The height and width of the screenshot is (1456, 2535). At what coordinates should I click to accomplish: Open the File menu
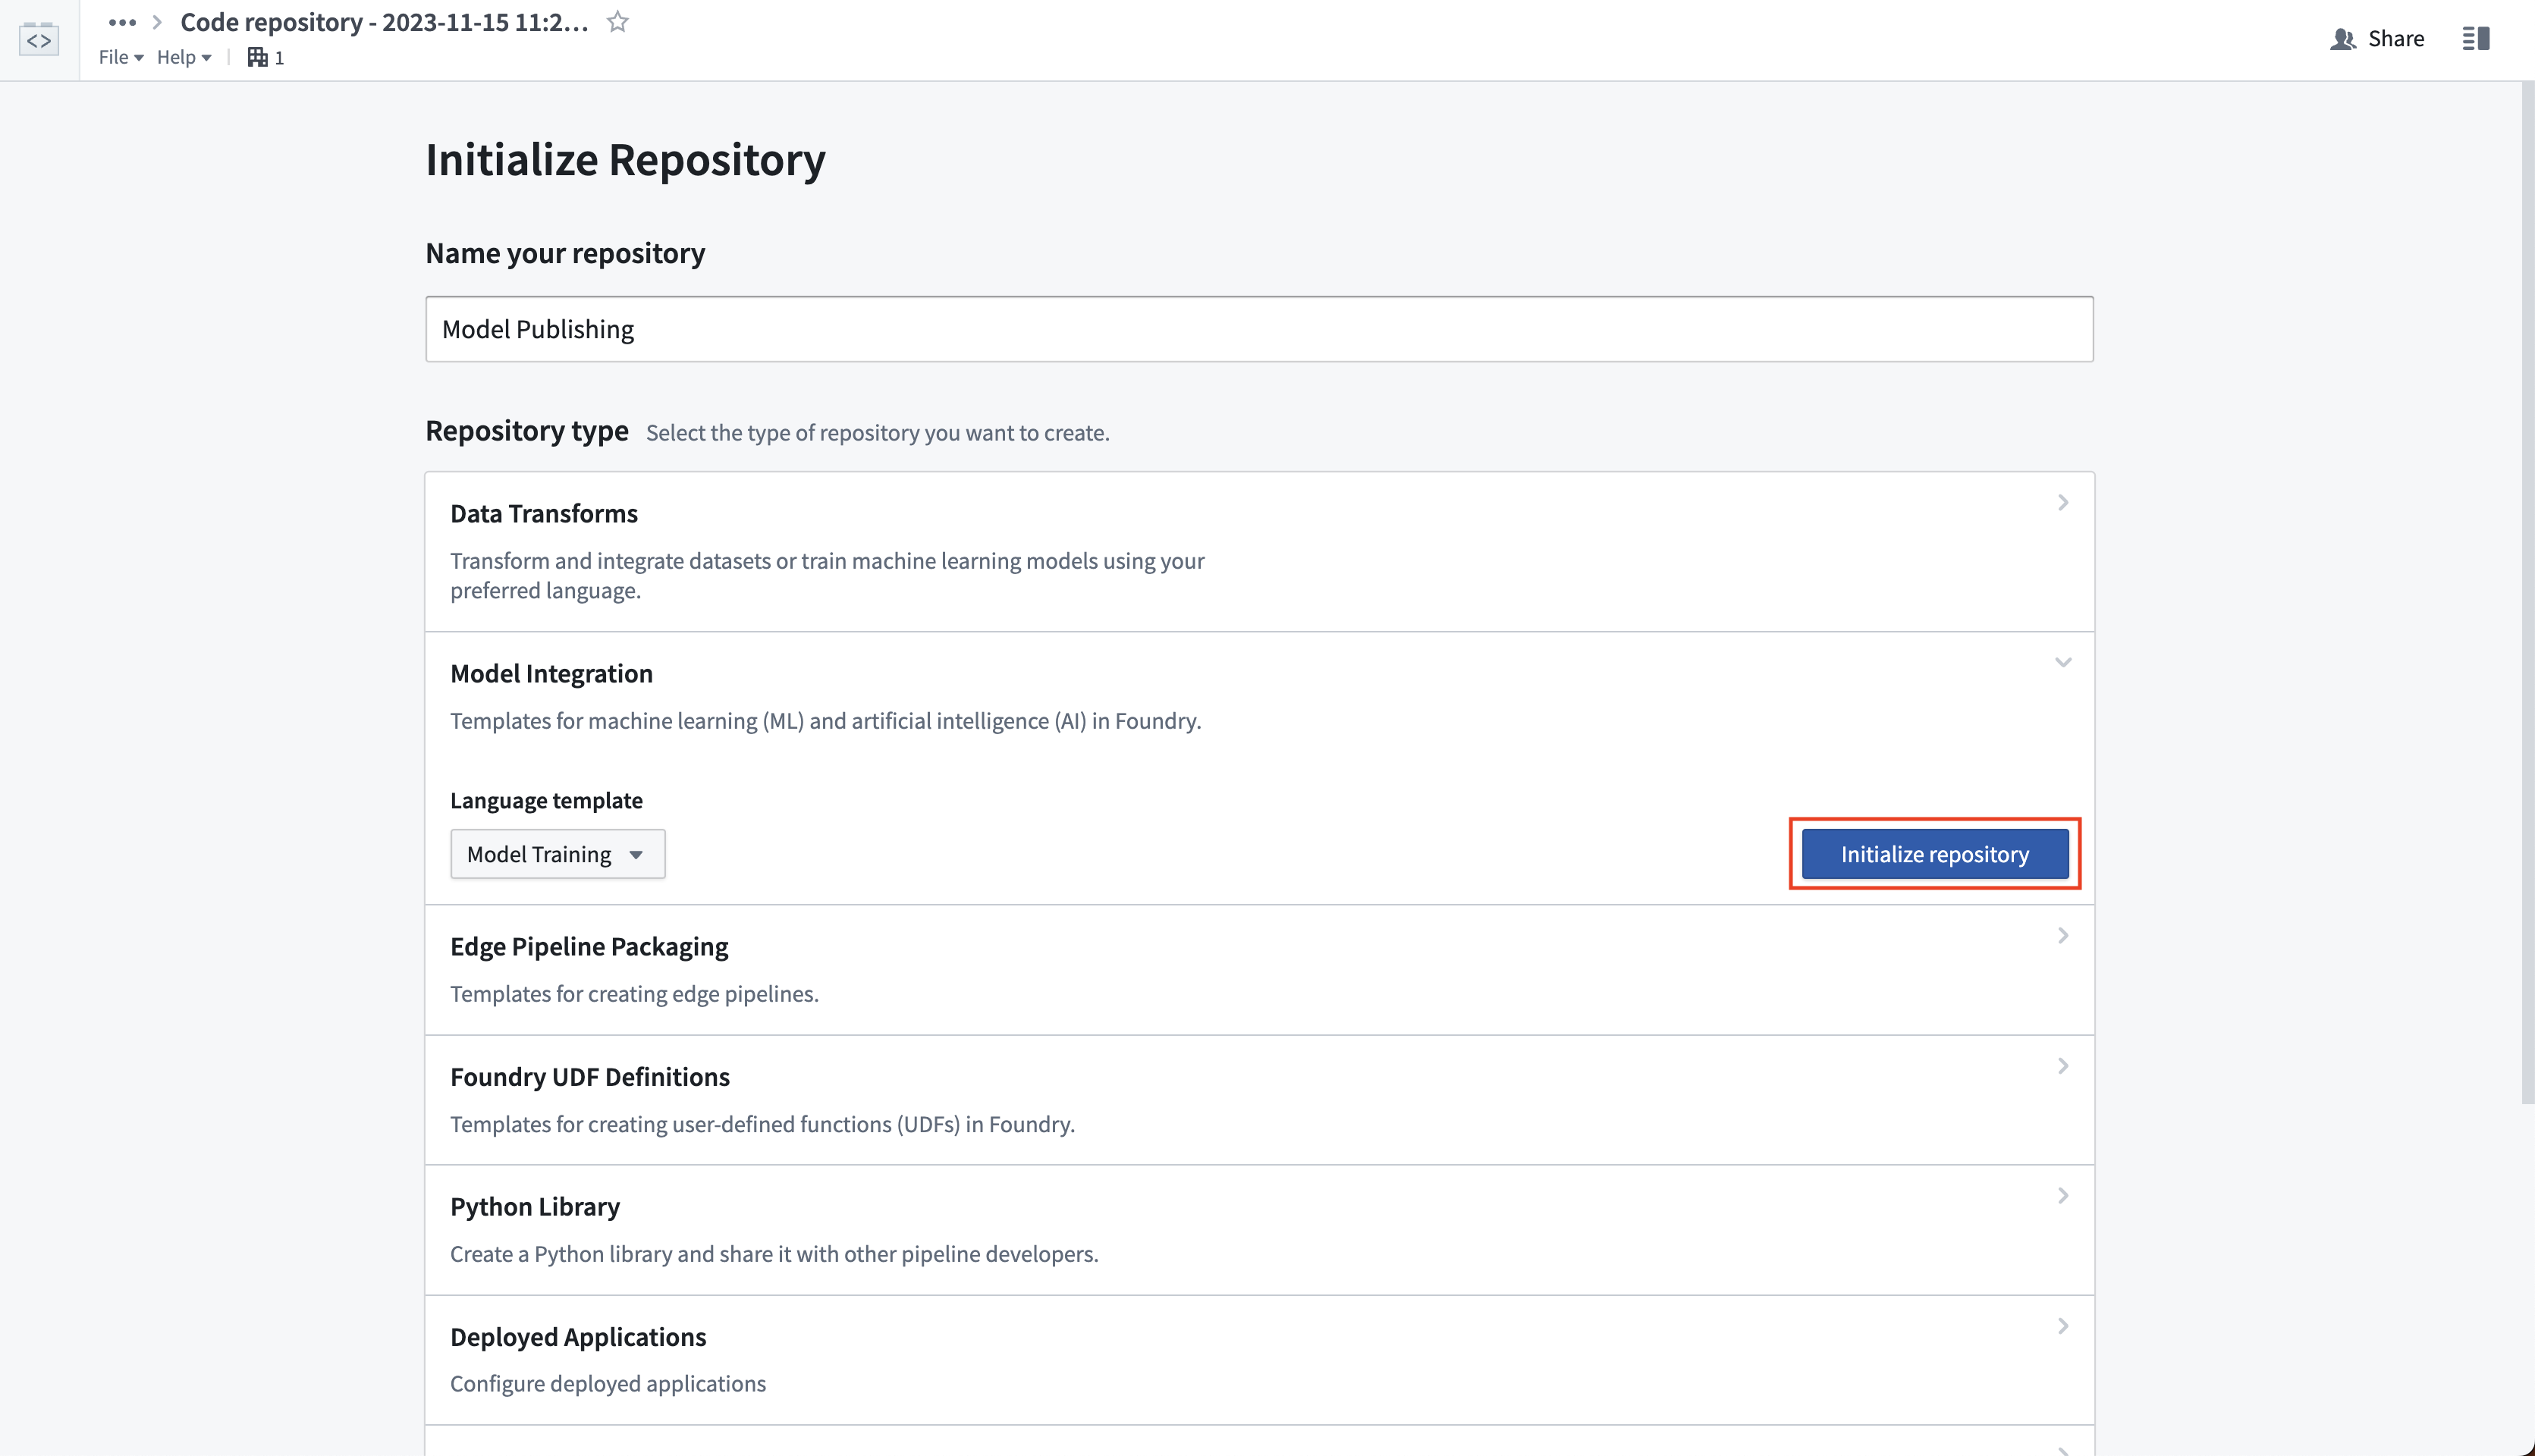pos(121,57)
